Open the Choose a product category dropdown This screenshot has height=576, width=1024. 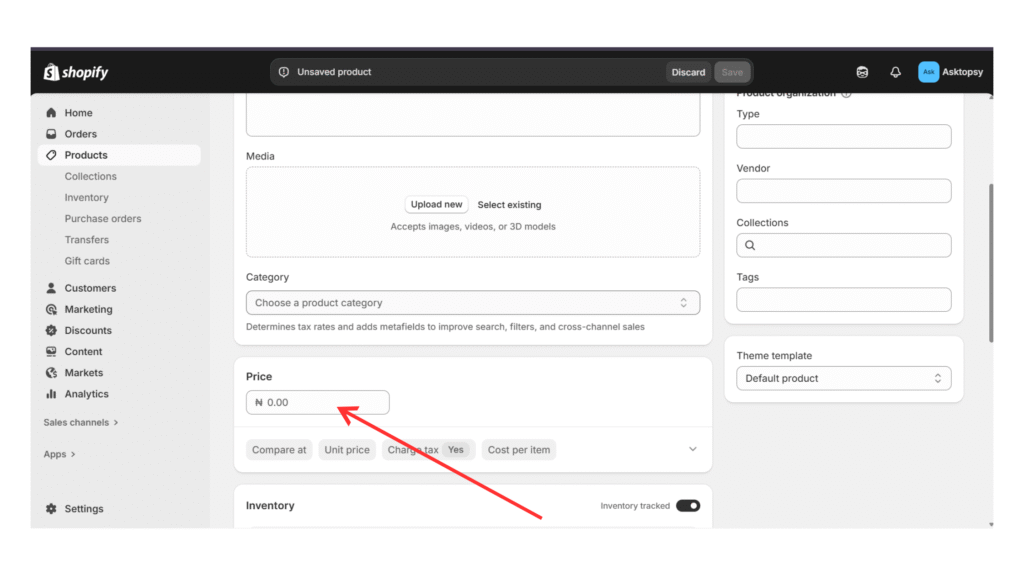[x=472, y=303]
